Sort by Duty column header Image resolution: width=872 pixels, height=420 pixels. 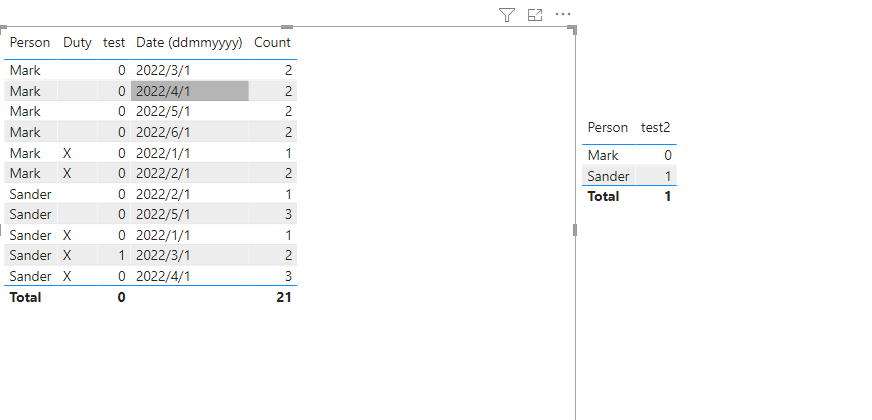pyautogui.click(x=77, y=43)
